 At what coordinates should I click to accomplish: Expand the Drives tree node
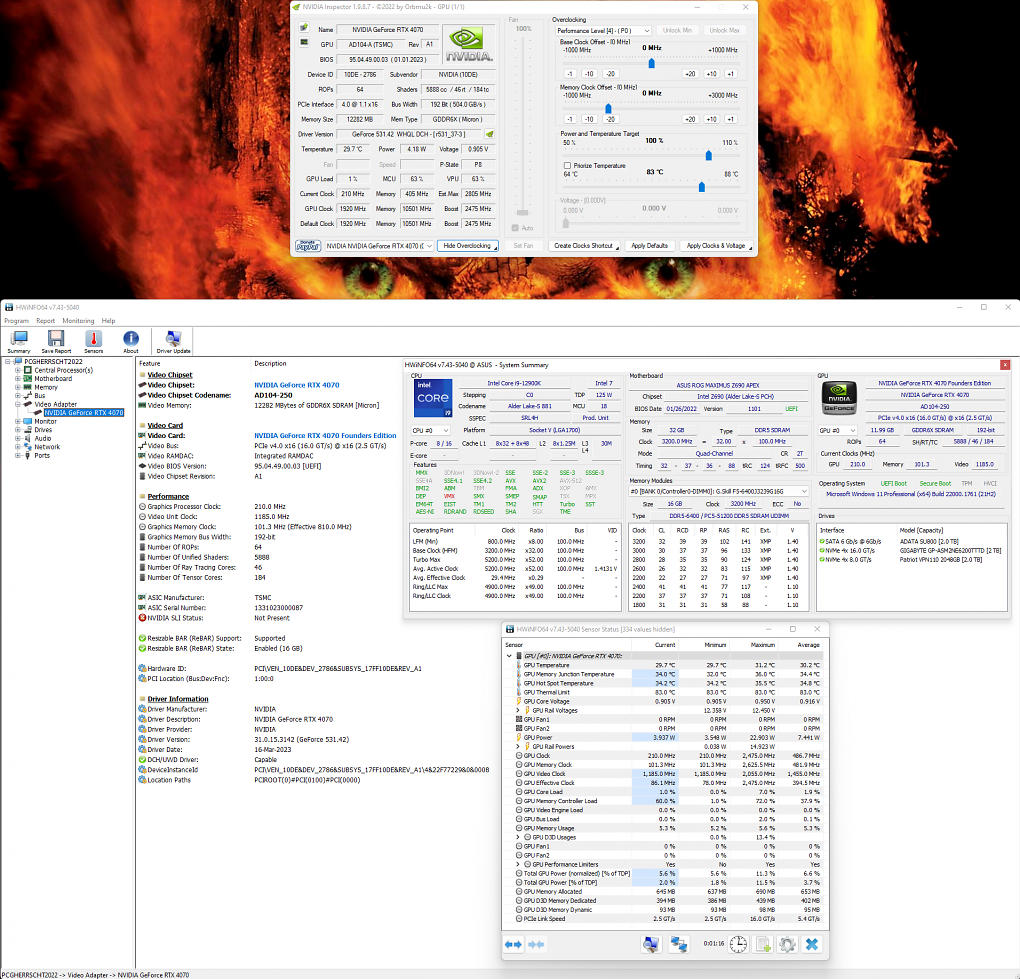(x=18, y=430)
